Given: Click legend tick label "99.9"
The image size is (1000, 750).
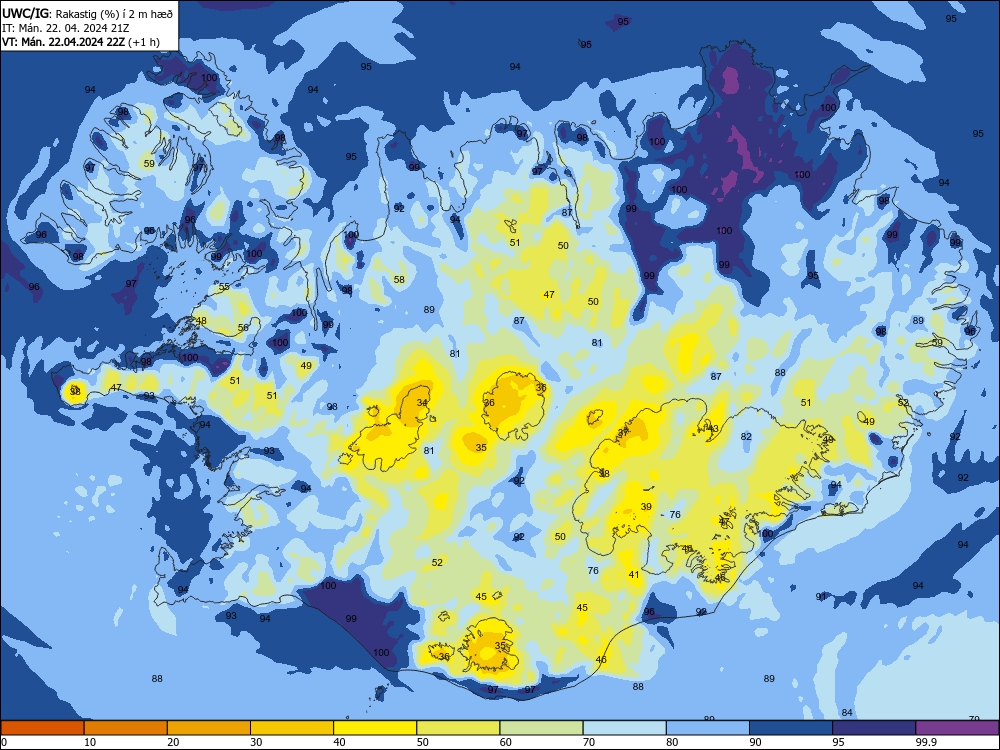Looking at the screenshot, I should pyautogui.click(x=926, y=742).
